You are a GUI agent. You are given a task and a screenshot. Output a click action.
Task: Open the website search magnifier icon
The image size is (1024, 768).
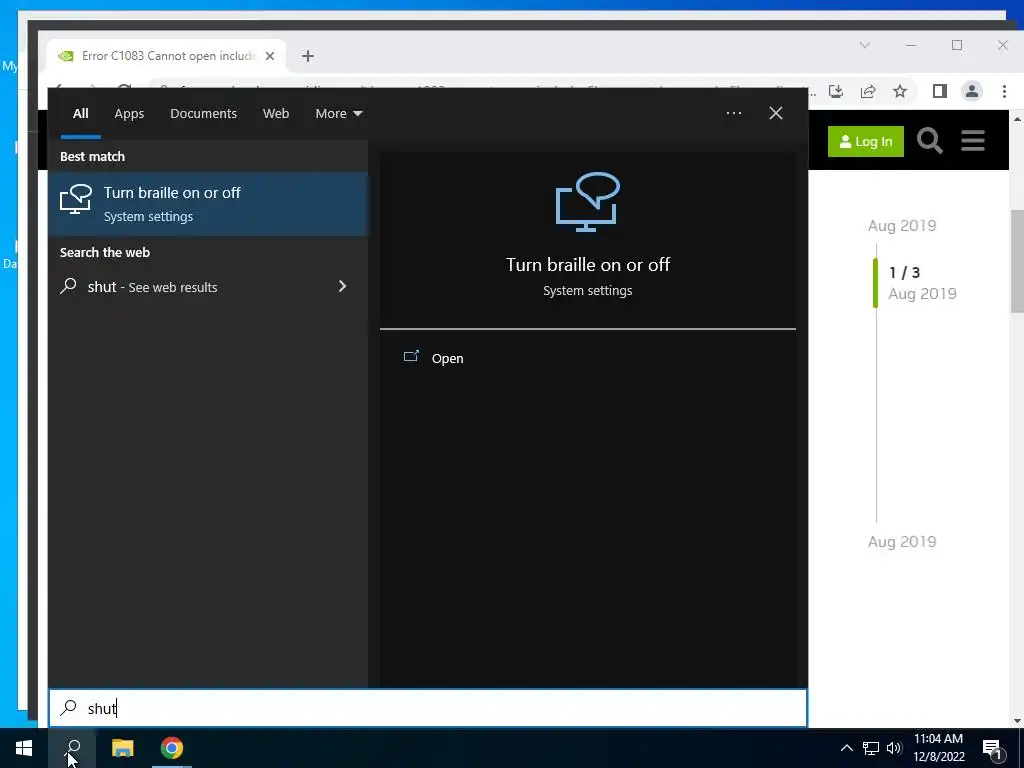click(x=929, y=140)
